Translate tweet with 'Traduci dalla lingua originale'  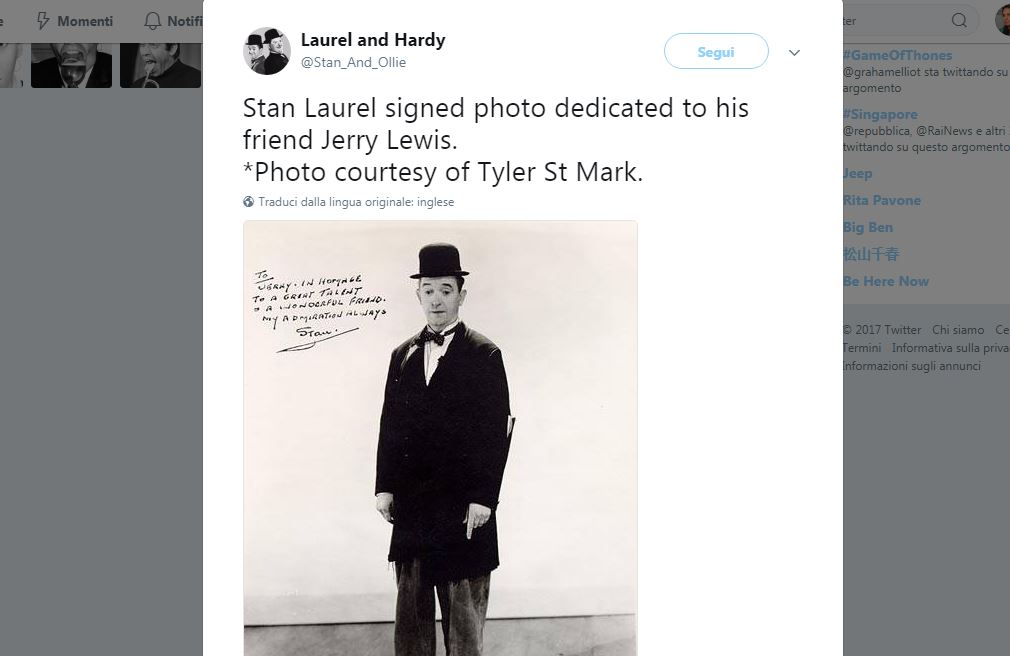356,202
